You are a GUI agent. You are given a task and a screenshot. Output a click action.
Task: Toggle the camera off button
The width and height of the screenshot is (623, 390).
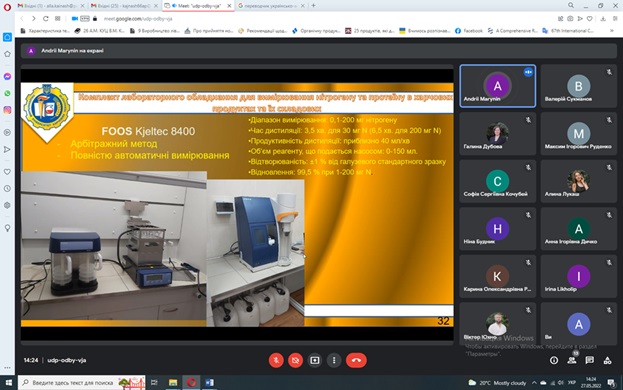[x=295, y=360]
